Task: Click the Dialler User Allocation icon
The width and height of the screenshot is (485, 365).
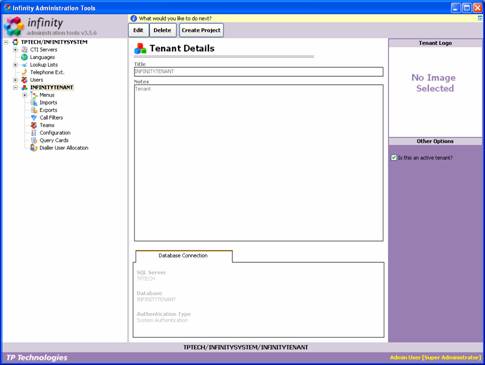Action: (x=34, y=148)
